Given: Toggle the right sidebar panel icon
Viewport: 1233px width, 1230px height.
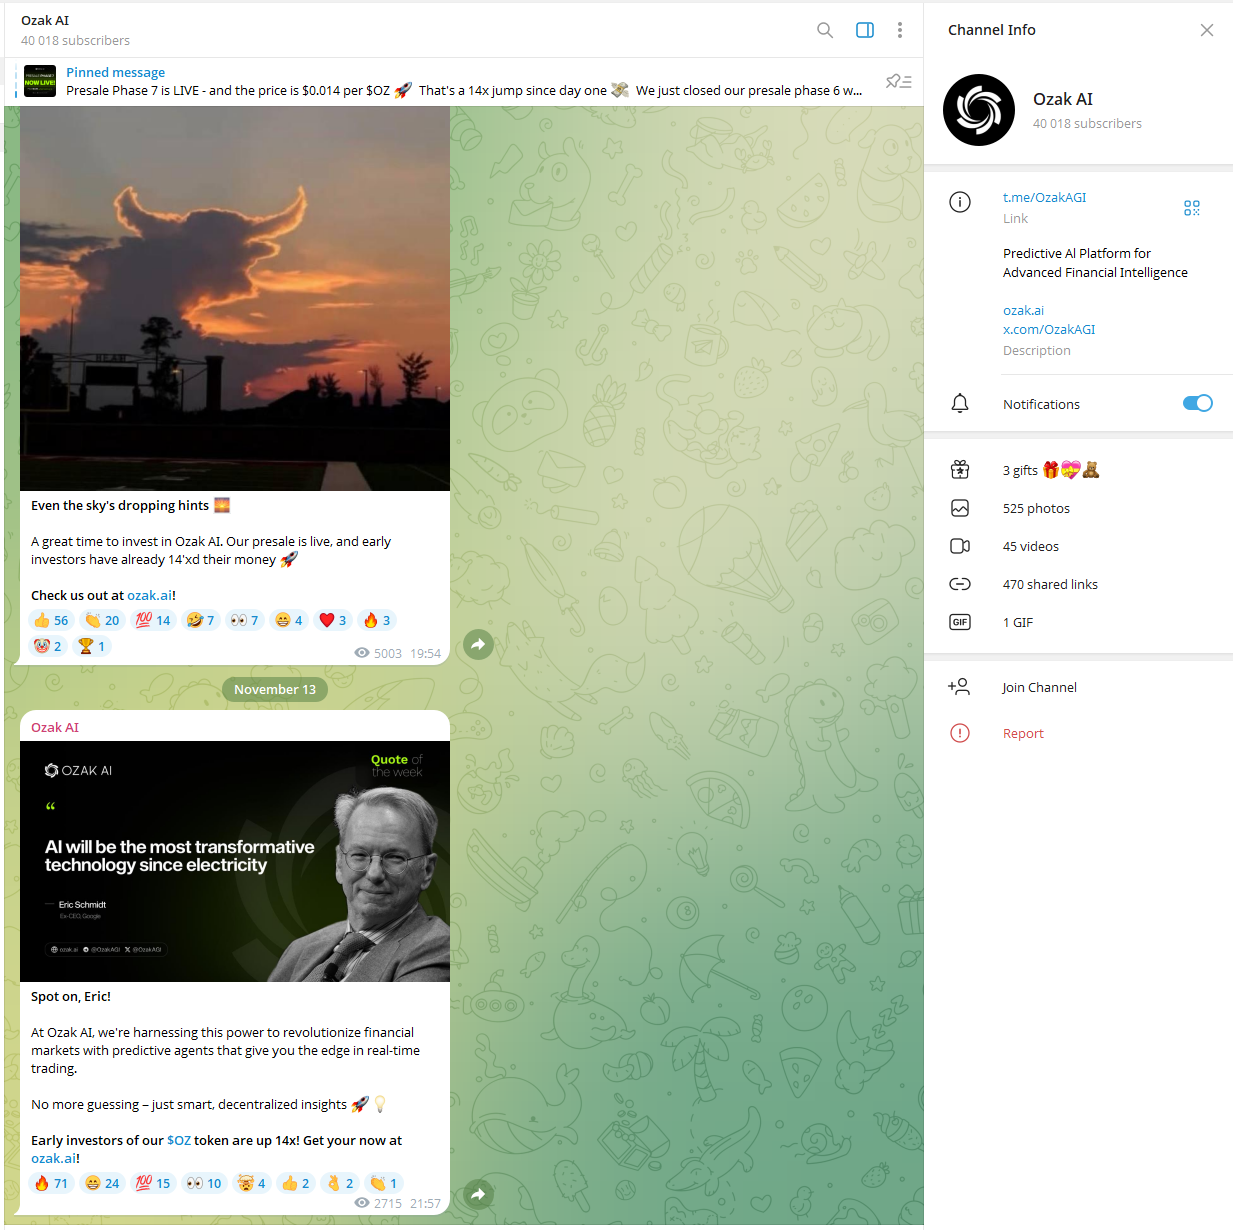Looking at the screenshot, I should [865, 30].
